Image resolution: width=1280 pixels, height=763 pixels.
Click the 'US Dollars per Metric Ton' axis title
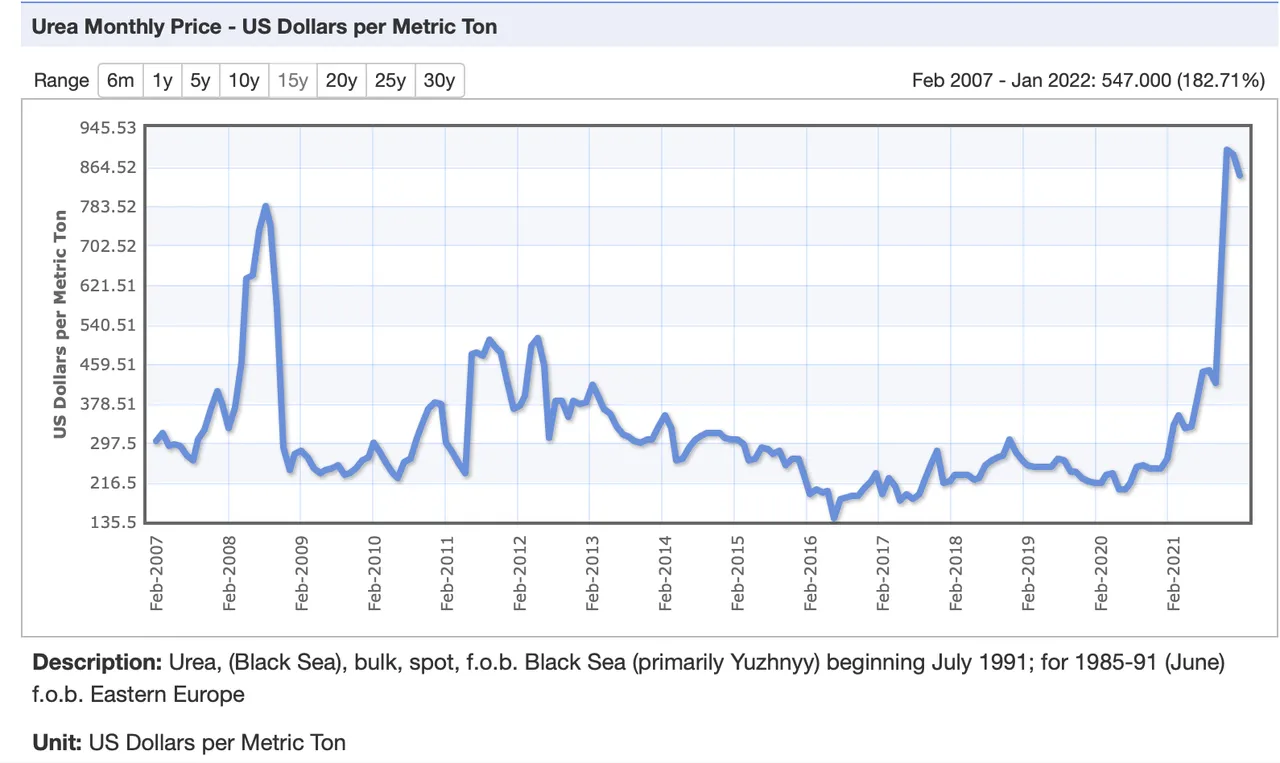[61, 324]
